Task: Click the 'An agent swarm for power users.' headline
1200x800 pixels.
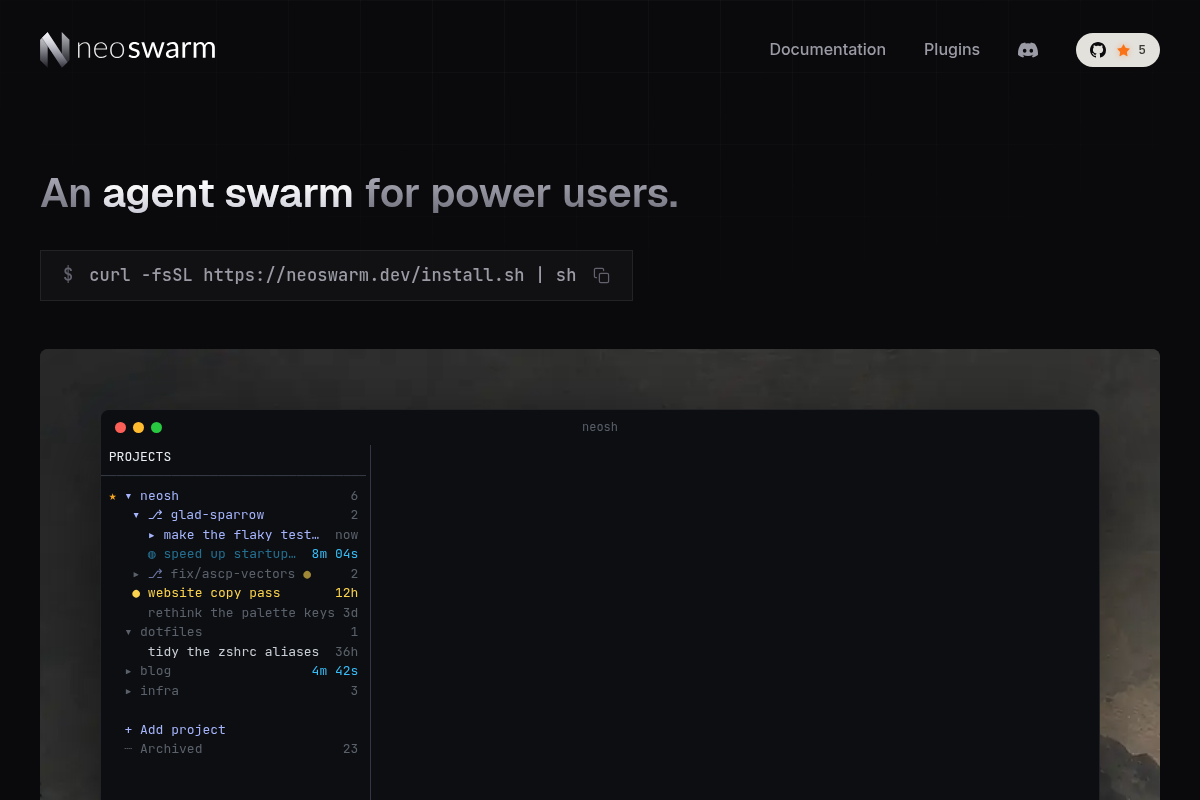Action: point(359,193)
